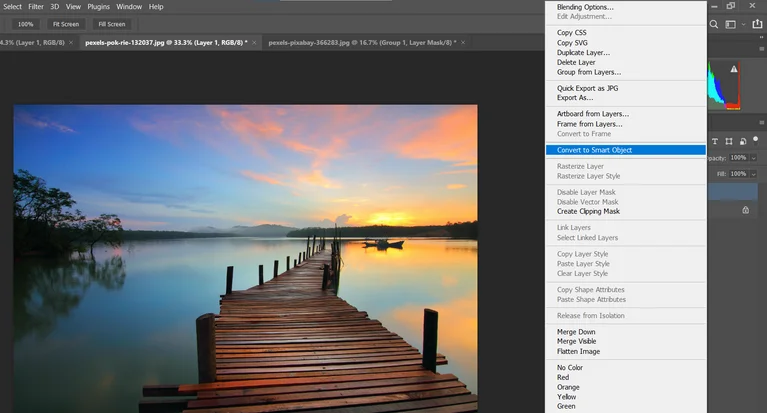Viewport: 767px width, 413px height.
Task: Click the Fit Screen button
Action: click(x=66, y=24)
